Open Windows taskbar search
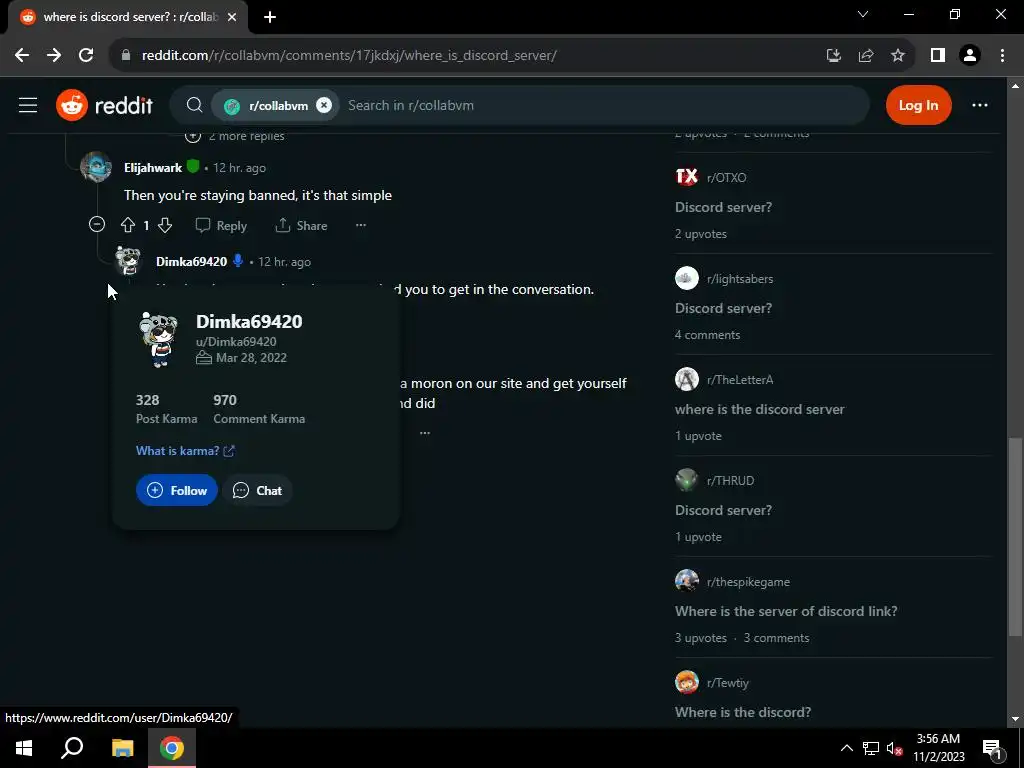 [72, 748]
